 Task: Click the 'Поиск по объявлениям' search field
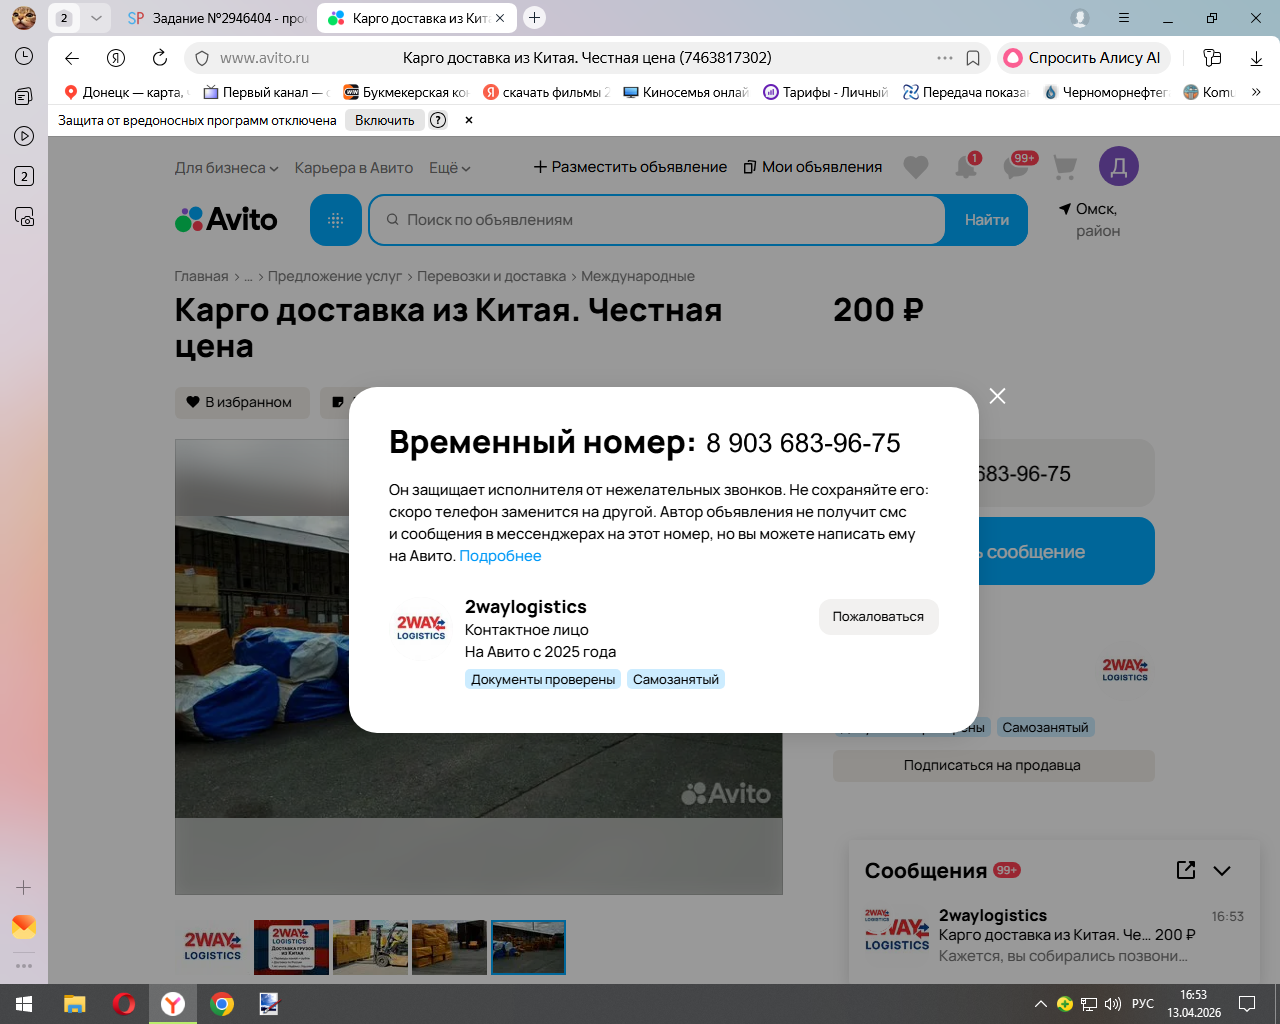(x=660, y=220)
